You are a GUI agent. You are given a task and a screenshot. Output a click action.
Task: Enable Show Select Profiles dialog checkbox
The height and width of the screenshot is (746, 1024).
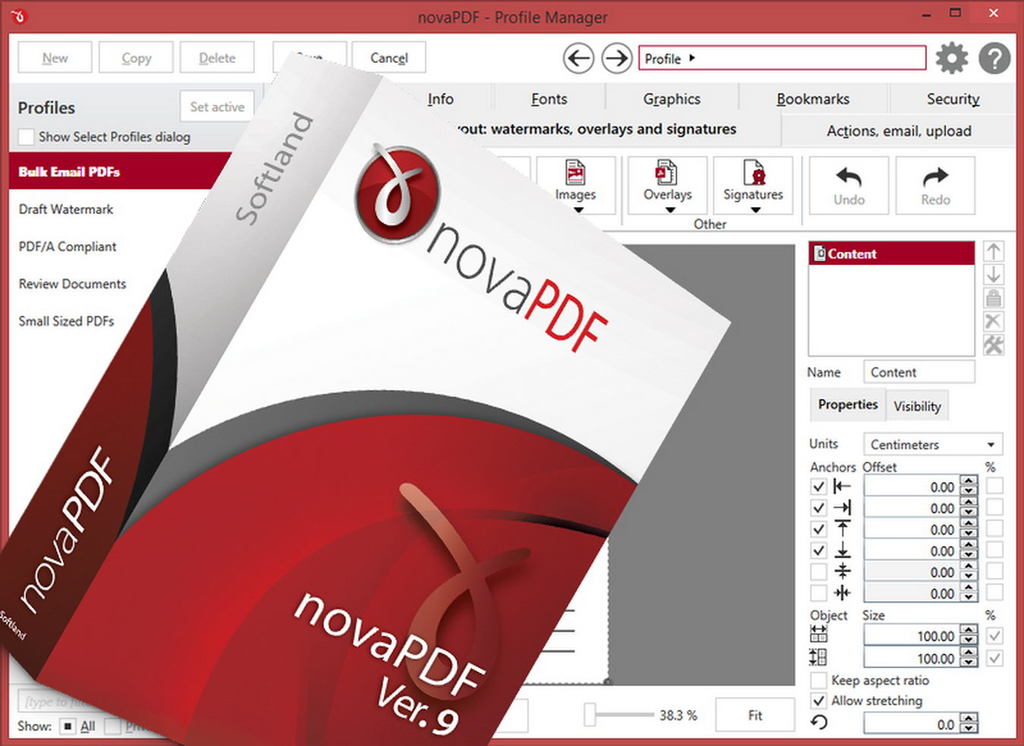[26, 137]
